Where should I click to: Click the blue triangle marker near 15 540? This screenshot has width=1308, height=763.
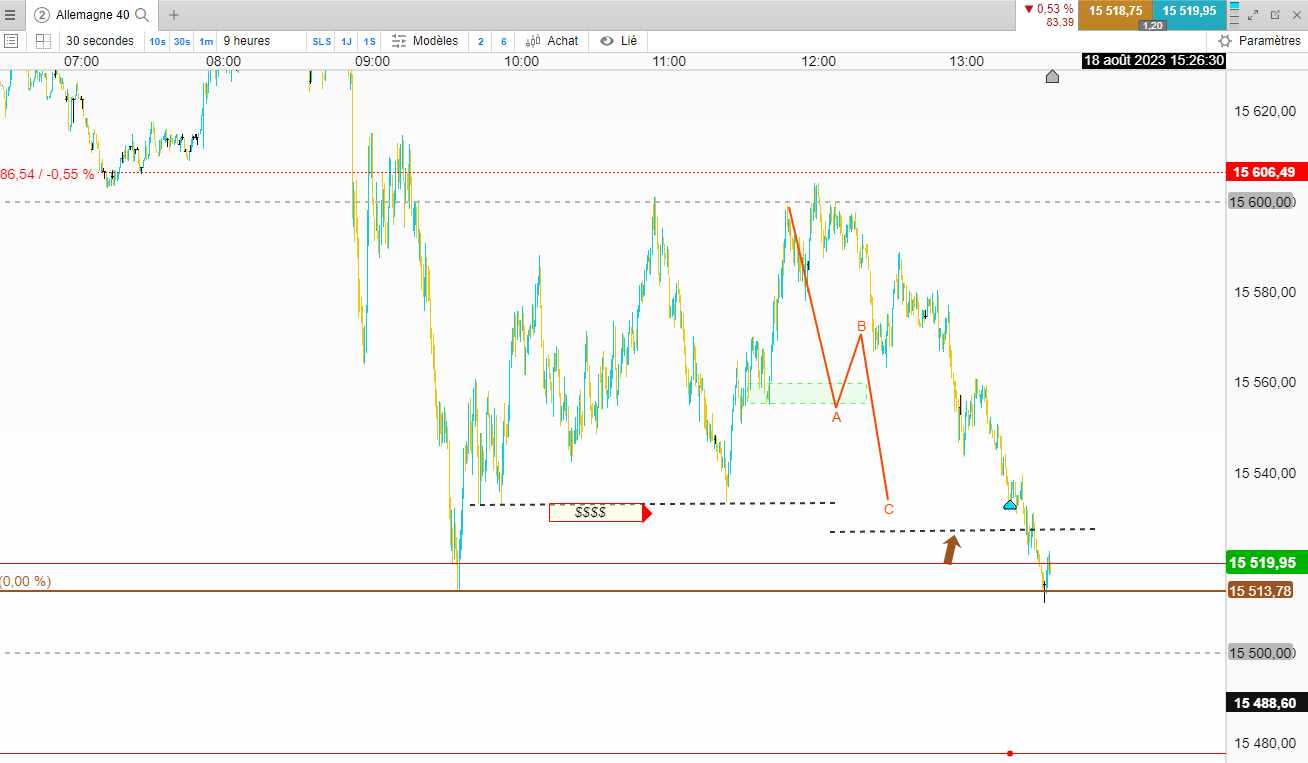point(1010,504)
